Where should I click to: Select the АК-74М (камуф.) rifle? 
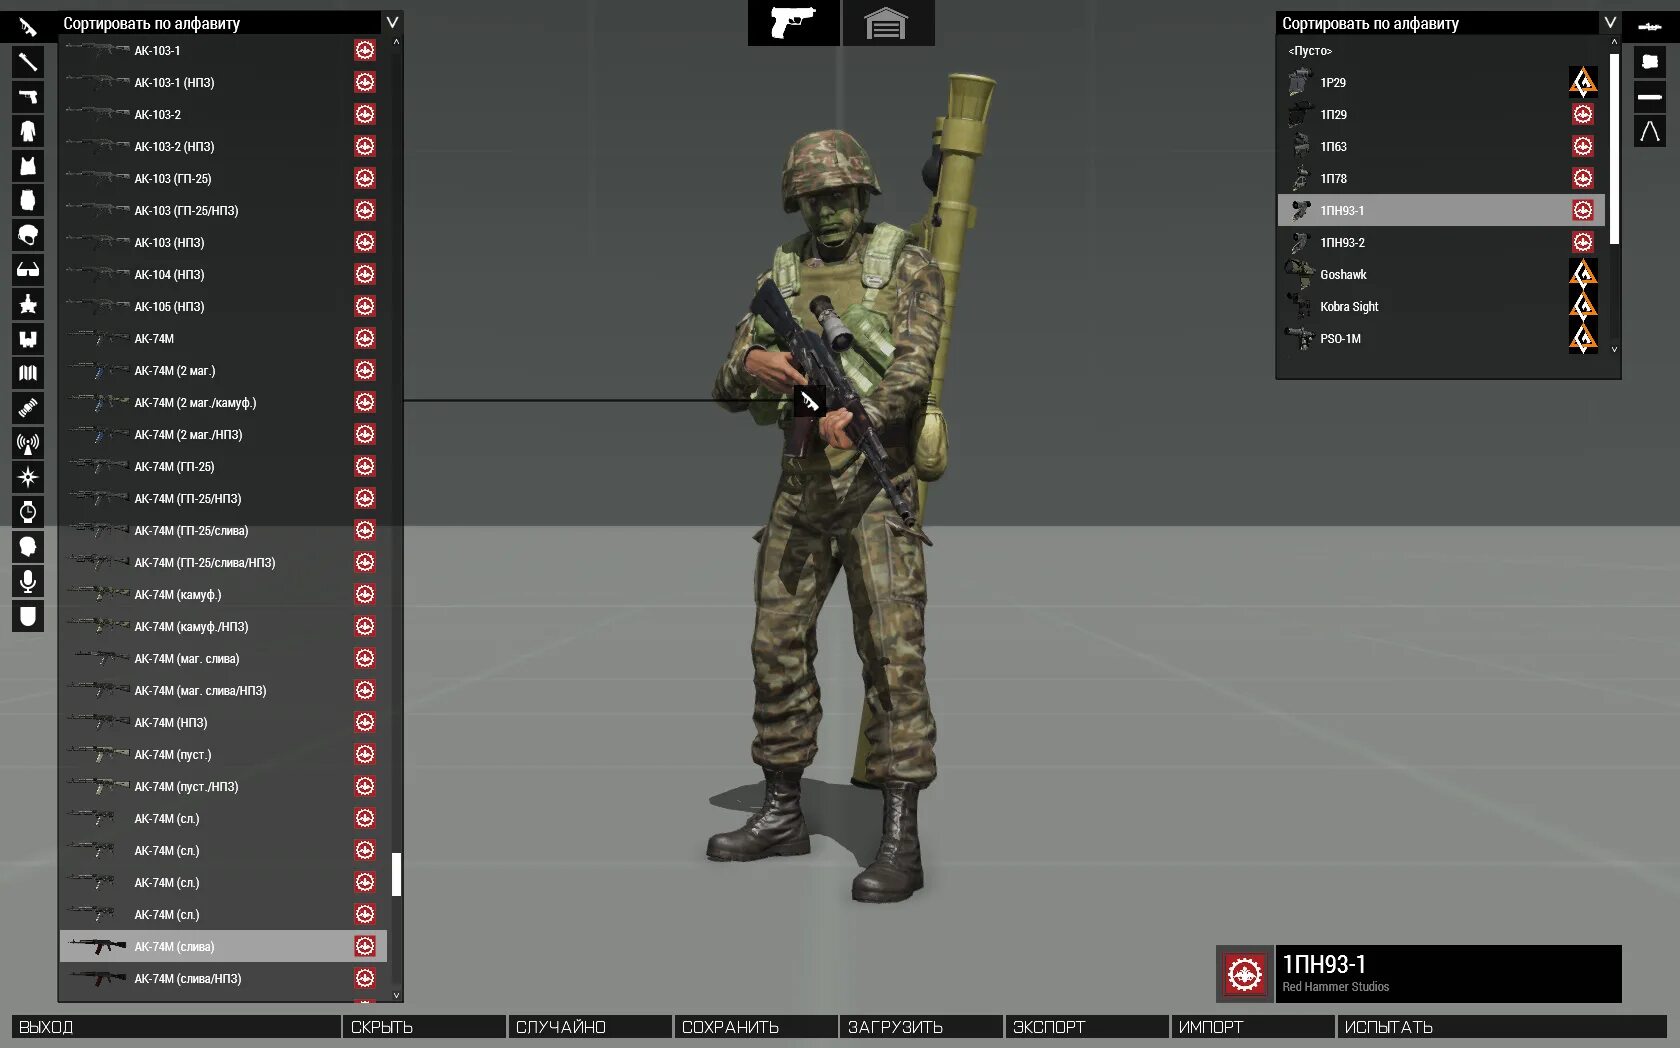(x=223, y=594)
